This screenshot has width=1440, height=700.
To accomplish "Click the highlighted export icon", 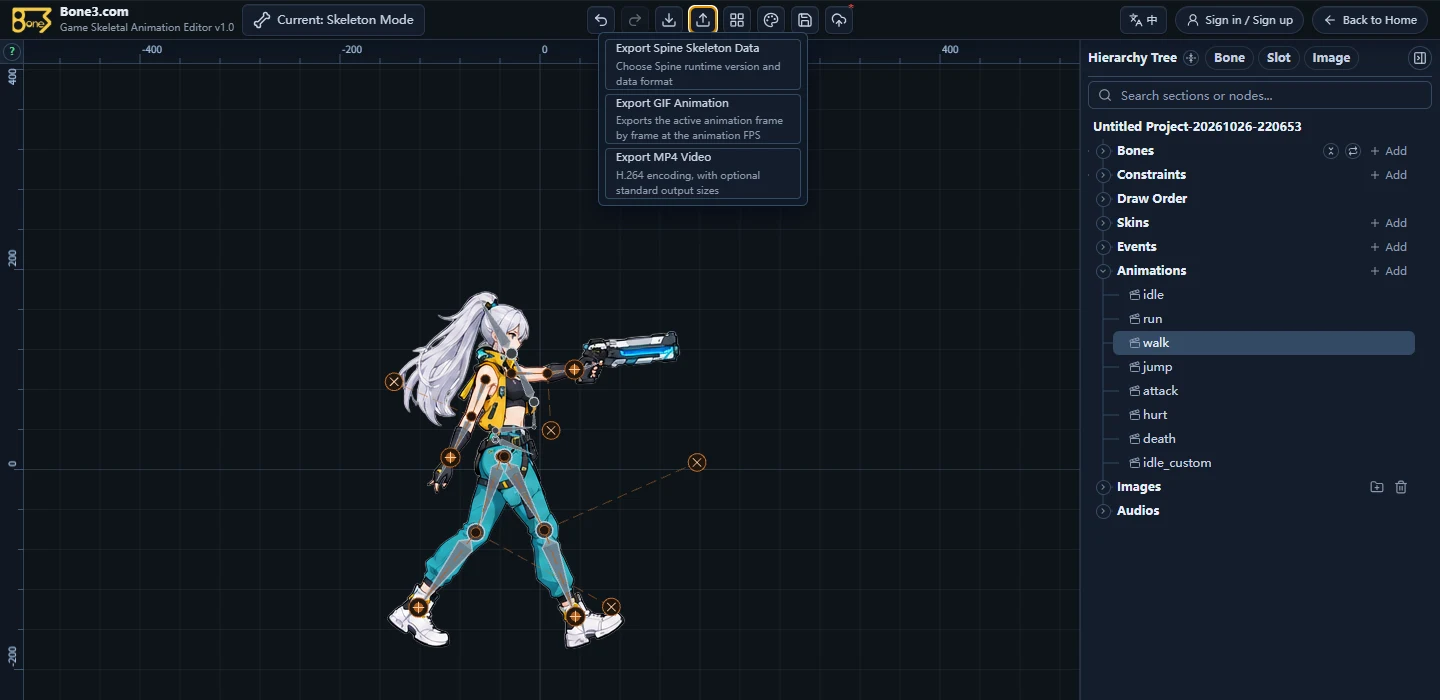I will point(703,20).
